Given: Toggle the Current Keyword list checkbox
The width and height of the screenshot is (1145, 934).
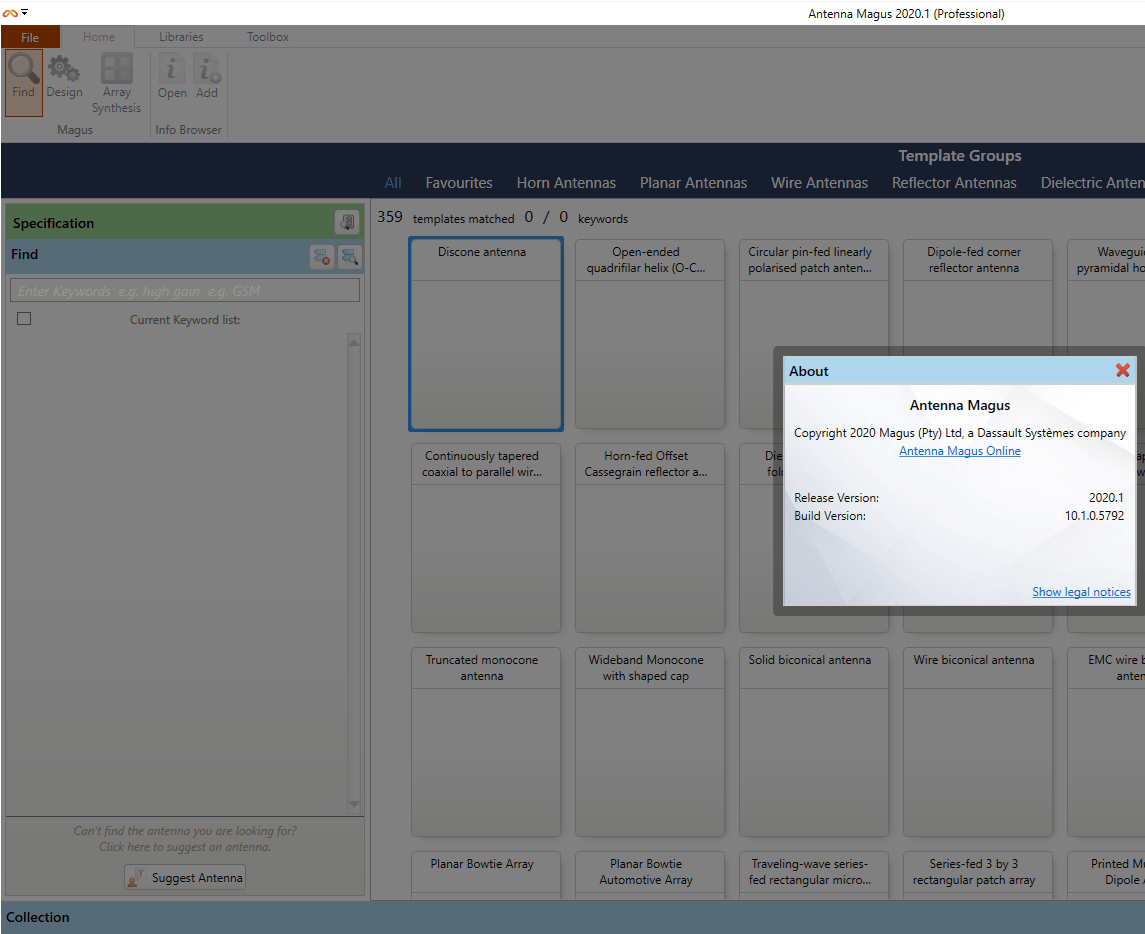Looking at the screenshot, I should 24,319.
